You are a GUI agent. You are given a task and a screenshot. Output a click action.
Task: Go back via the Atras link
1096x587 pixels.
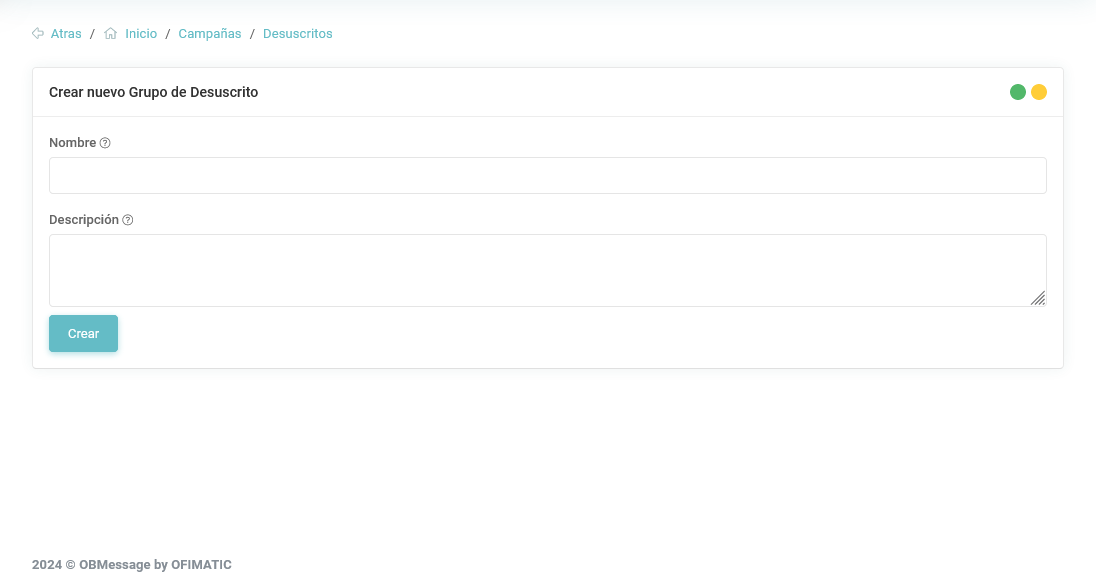pos(66,34)
